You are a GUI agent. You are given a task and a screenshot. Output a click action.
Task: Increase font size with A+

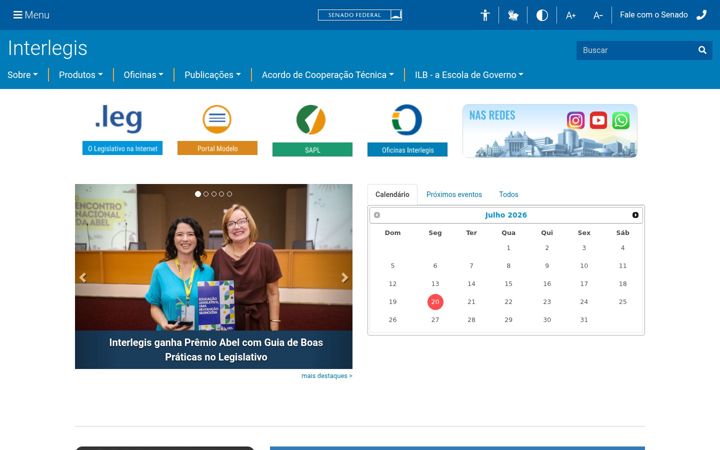pyautogui.click(x=570, y=16)
